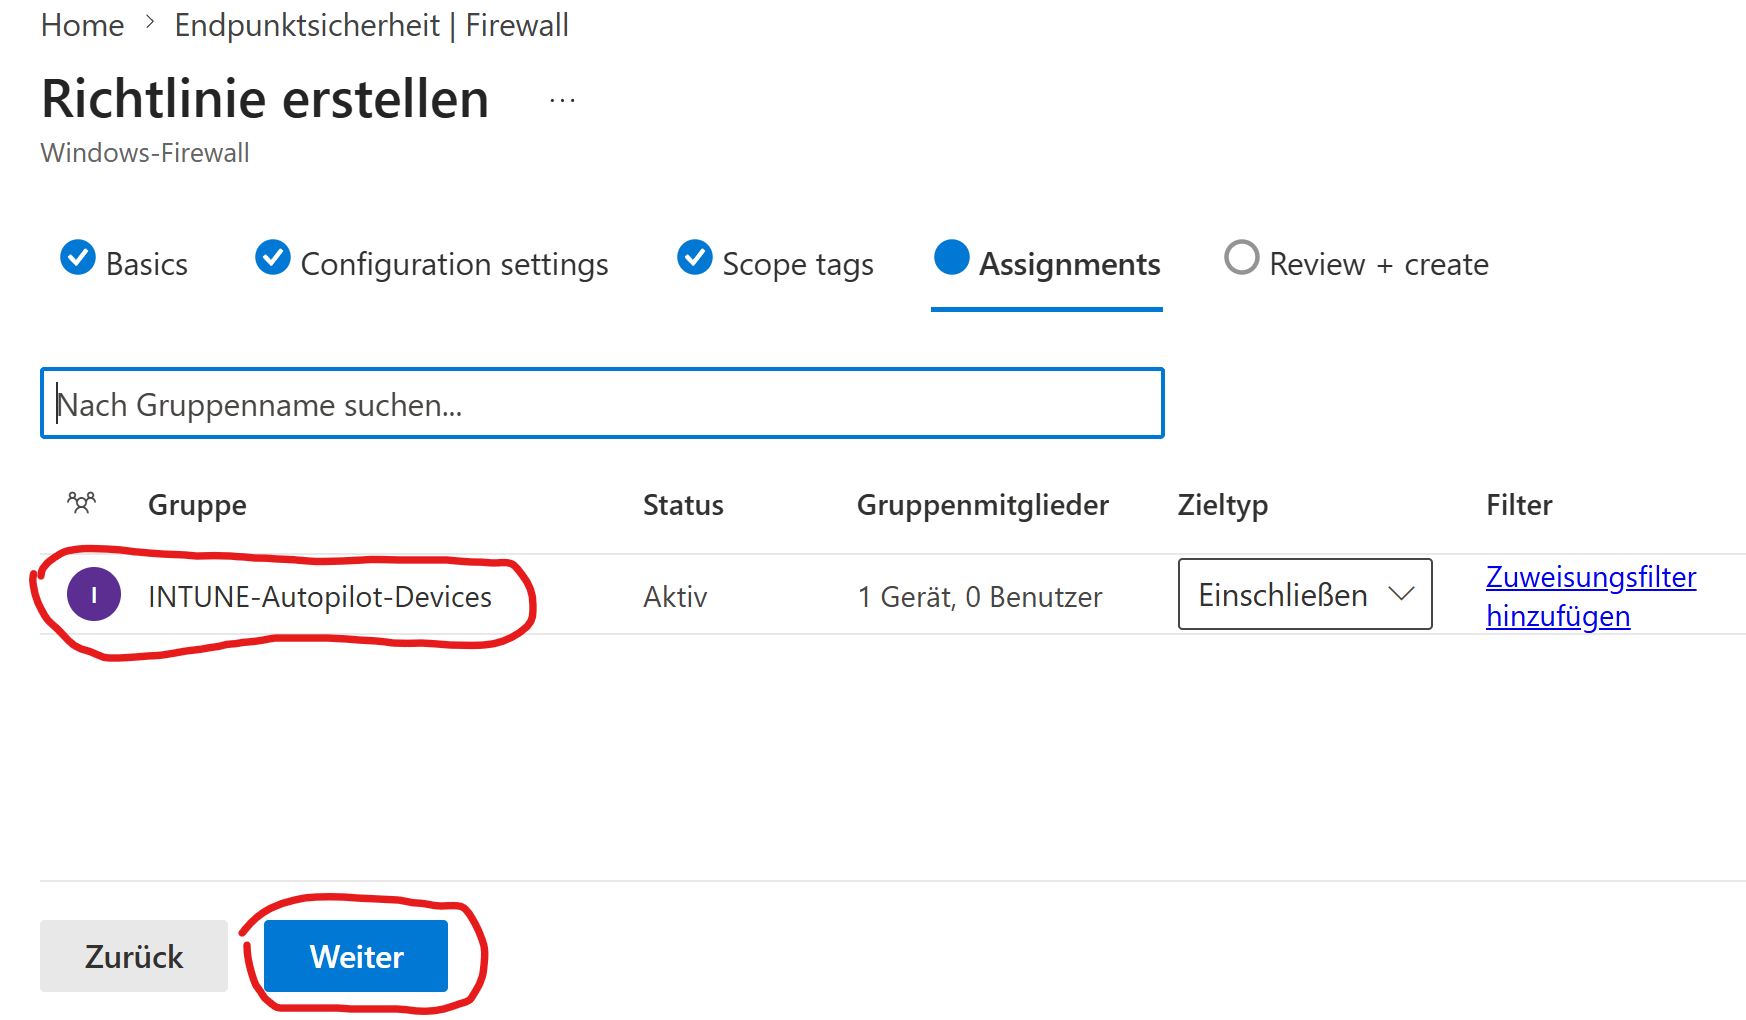Screen dimensions: 1746x1020
Task: Click the Review + create circle icon
Action: click(1241, 258)
